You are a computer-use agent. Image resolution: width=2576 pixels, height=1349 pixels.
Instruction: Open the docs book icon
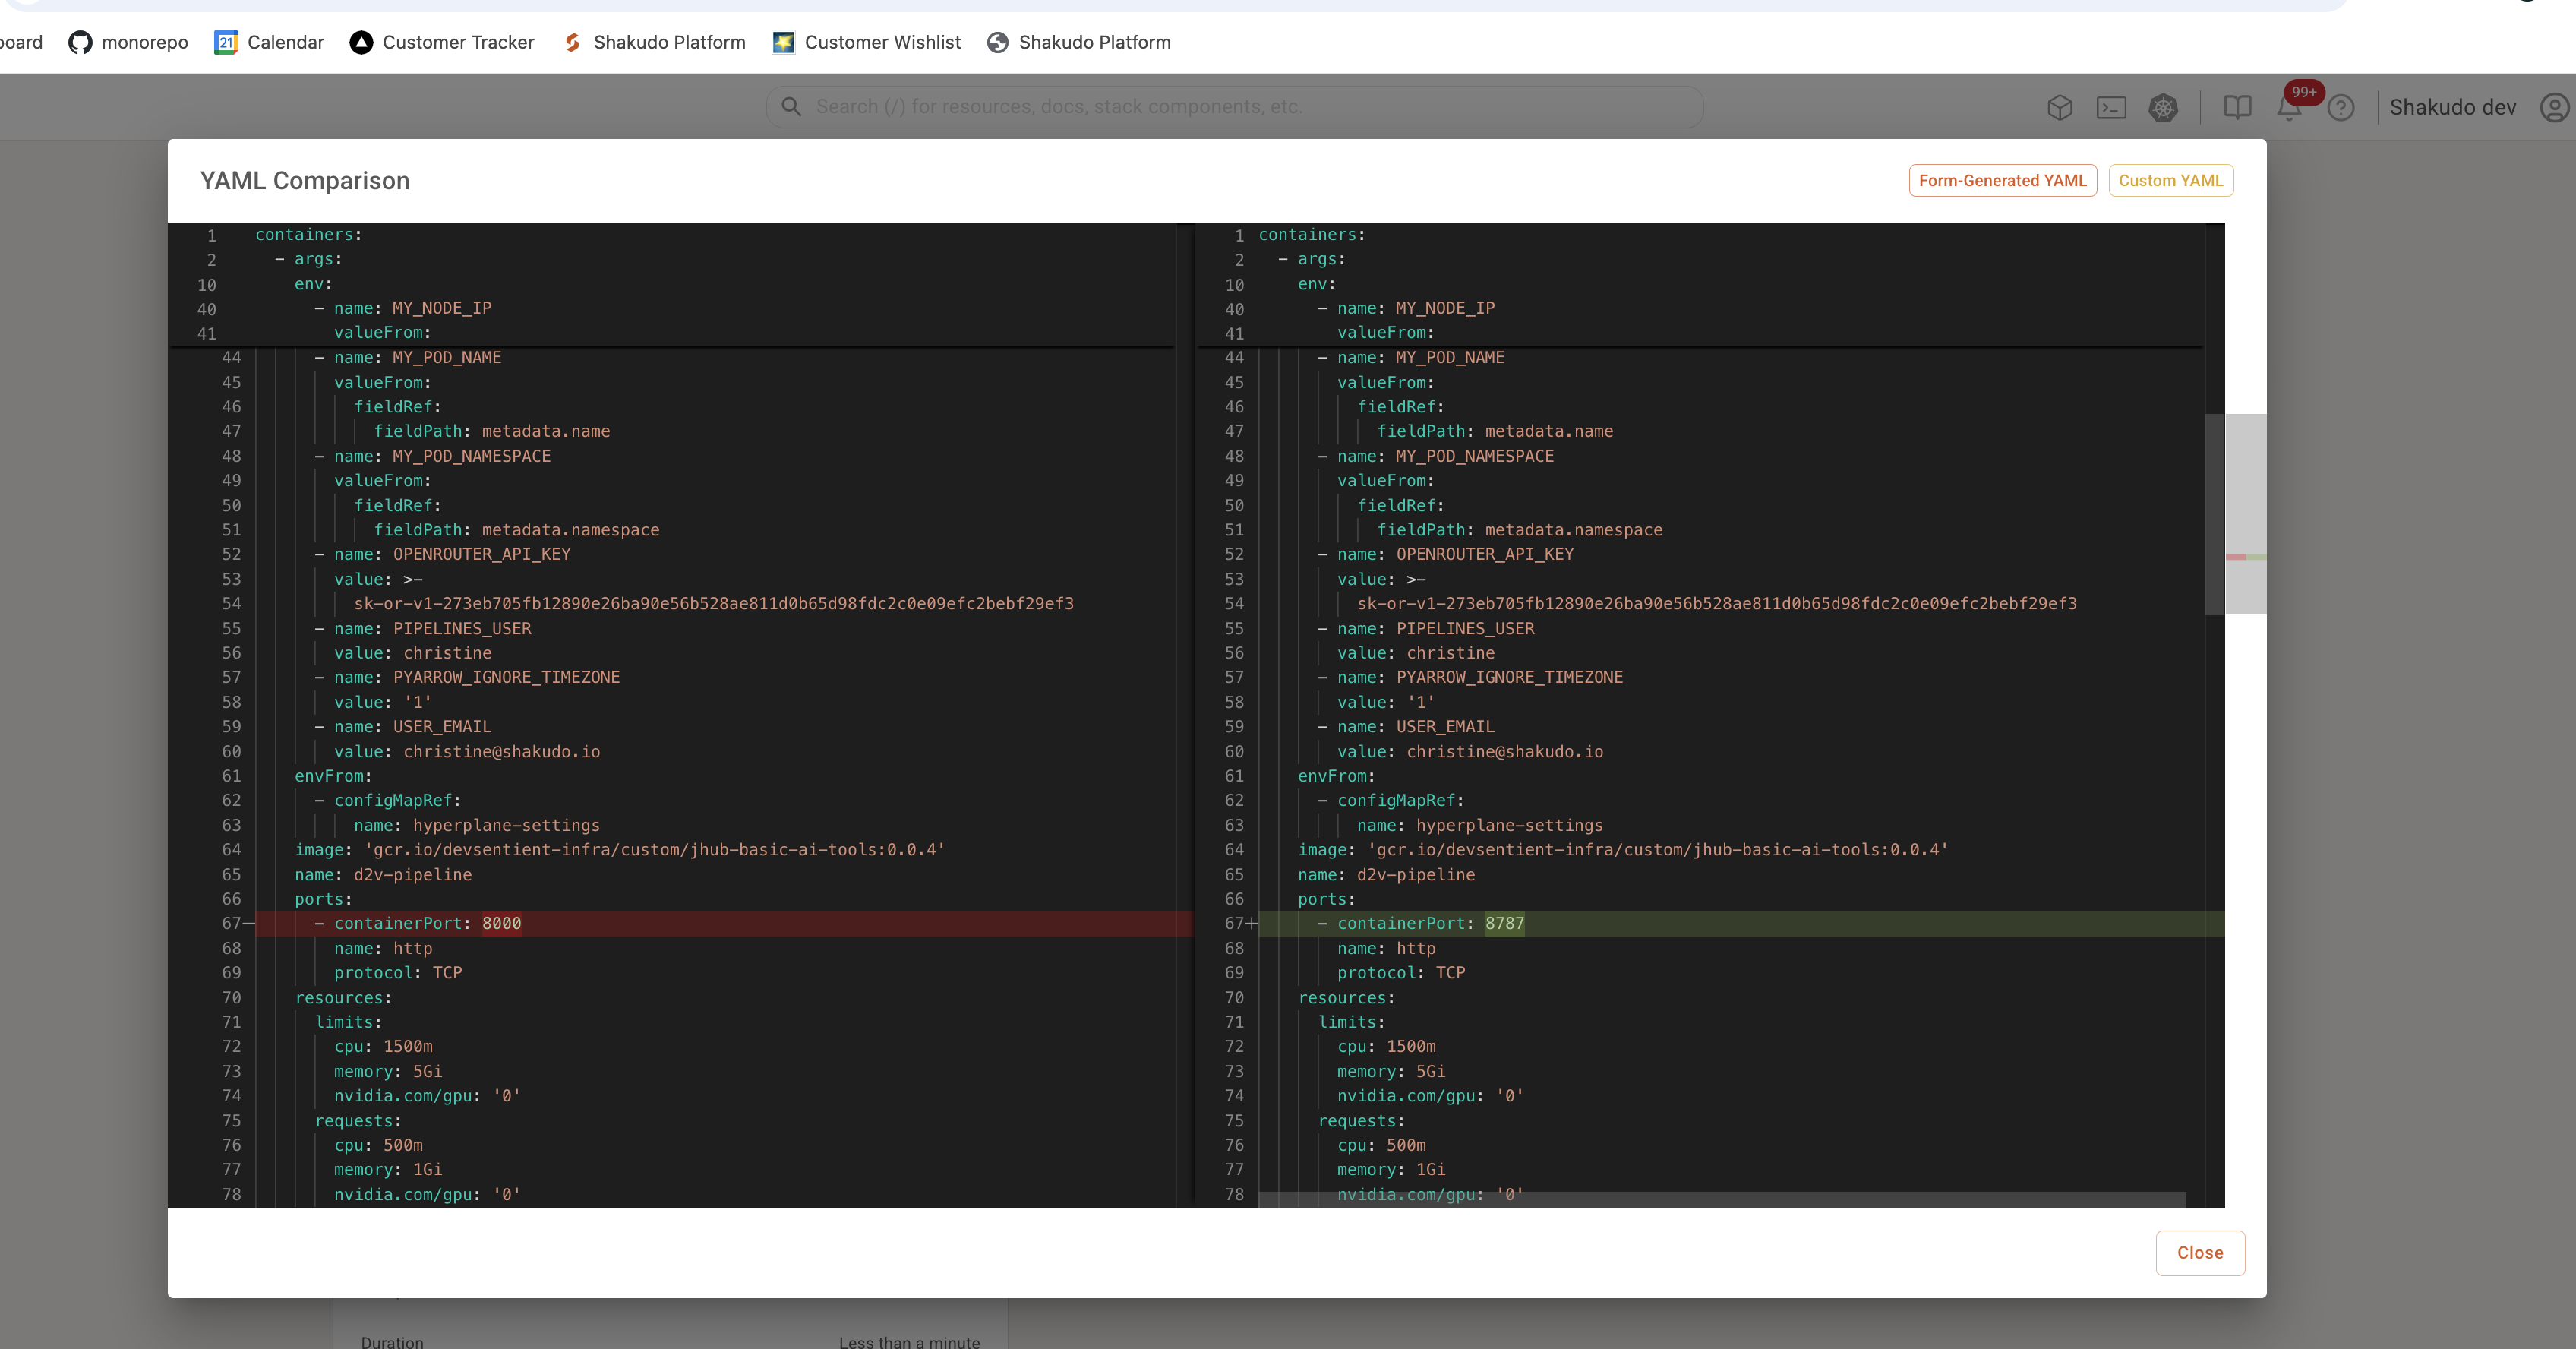2237,107
